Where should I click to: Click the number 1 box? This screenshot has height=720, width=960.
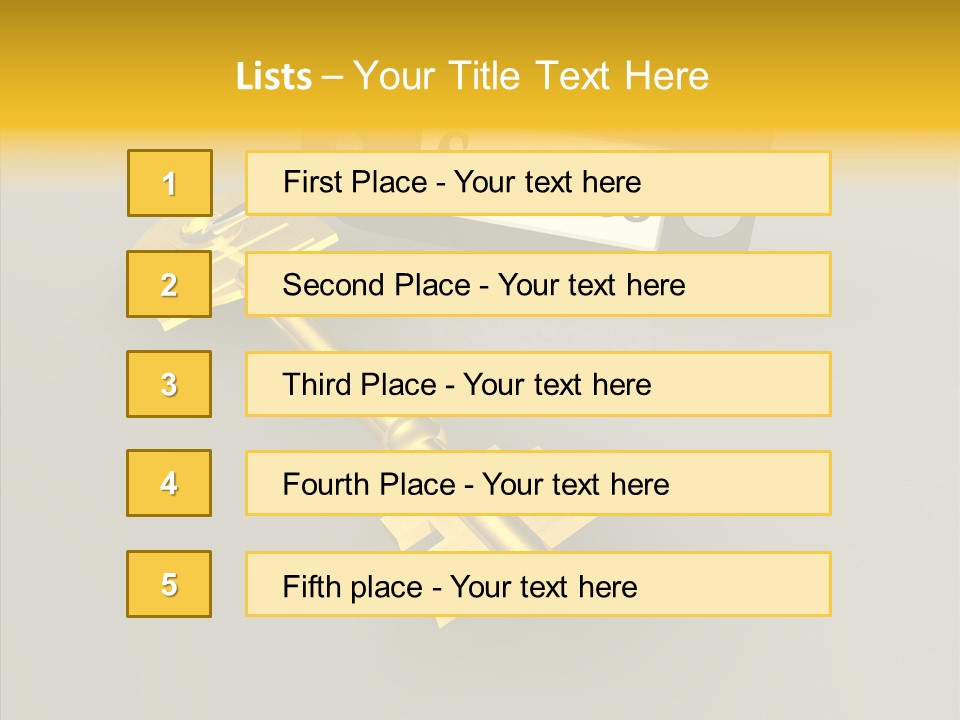click(x=170, y=183)
